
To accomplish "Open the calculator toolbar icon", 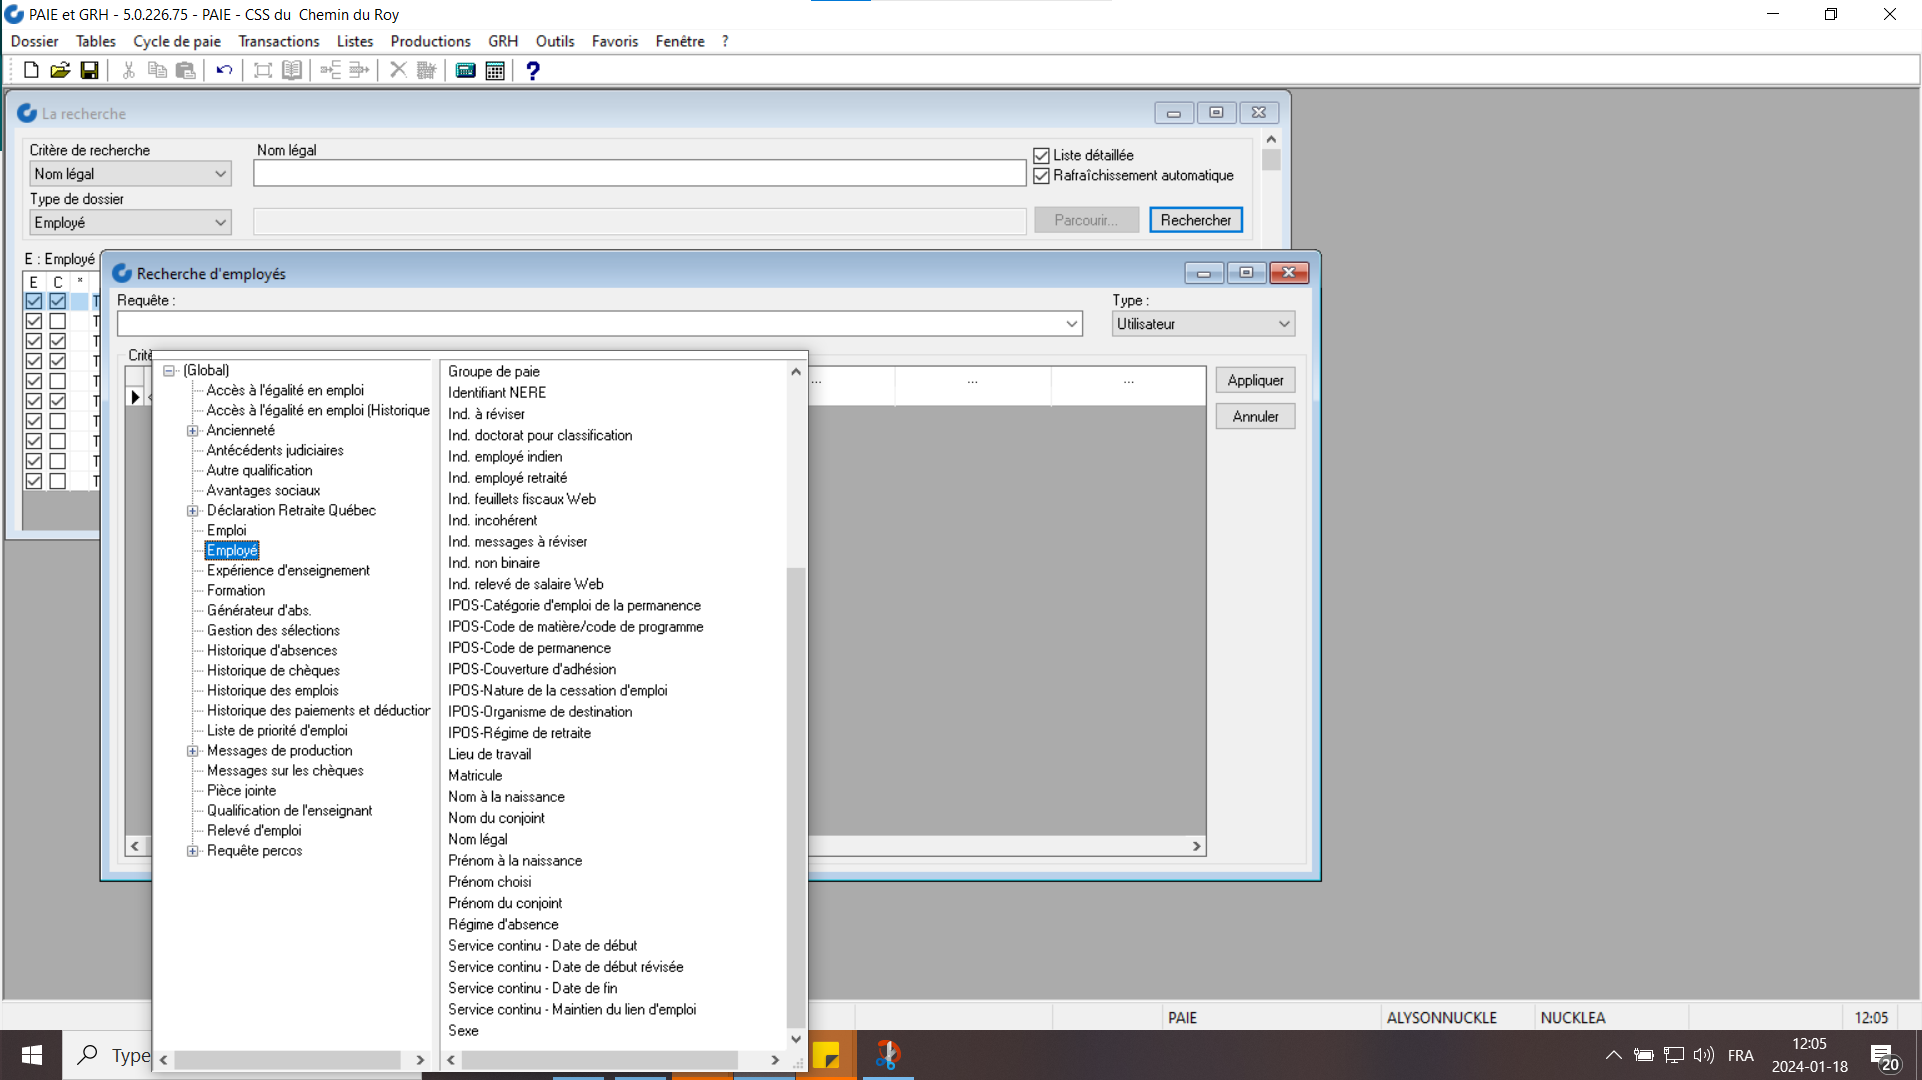I will point(465,70).
